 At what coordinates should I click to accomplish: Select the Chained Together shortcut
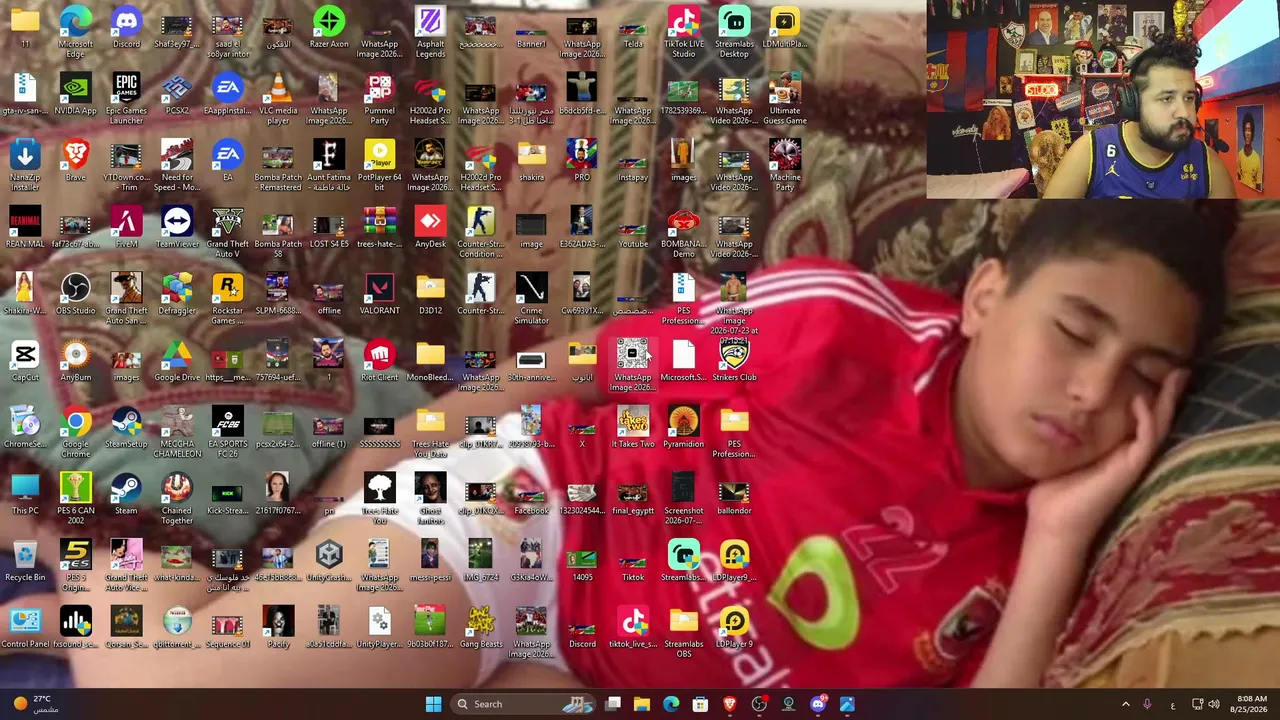[x=177, y=499]
